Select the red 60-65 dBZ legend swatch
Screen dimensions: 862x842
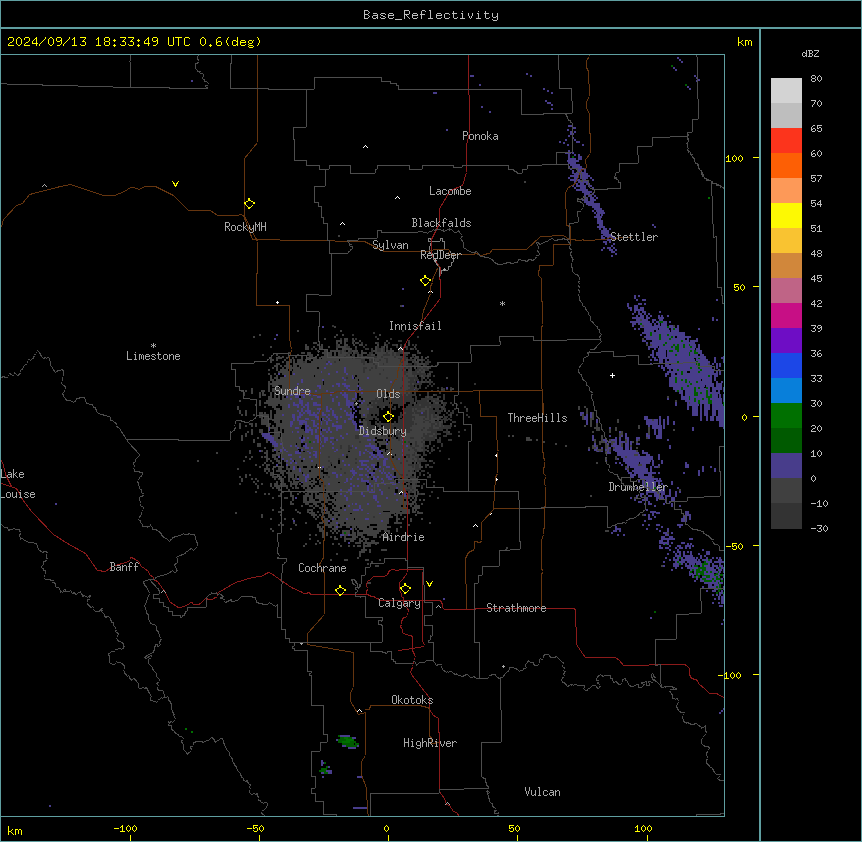(x=786, y=141)
